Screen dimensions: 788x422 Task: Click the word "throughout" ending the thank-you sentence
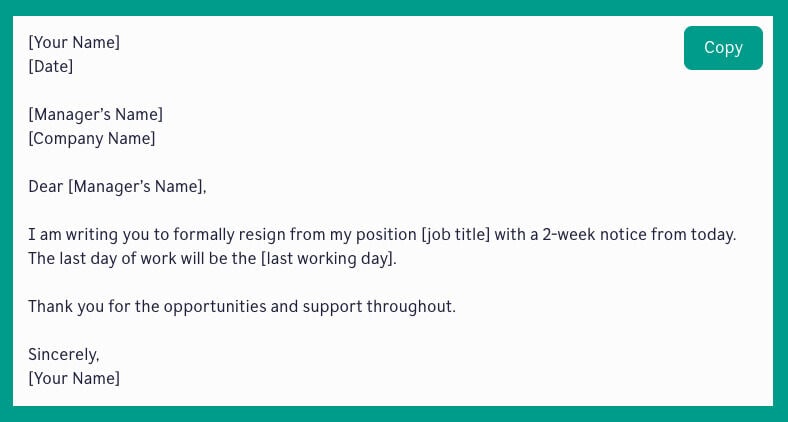pos(408,306)
